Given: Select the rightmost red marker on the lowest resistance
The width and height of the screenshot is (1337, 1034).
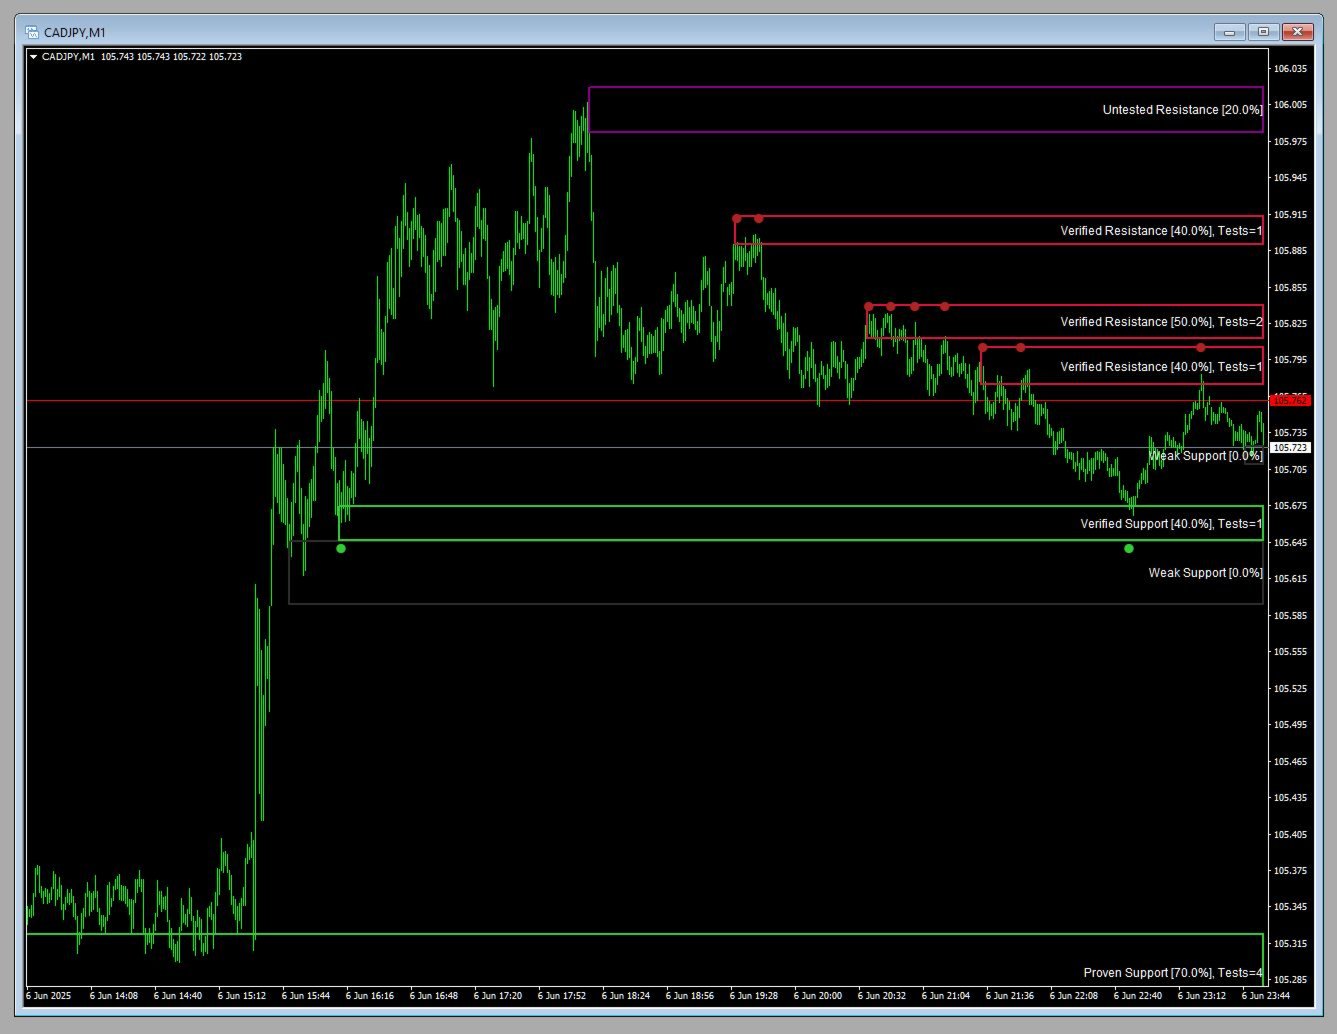Looking at the screenshot, I should 1201,347.
